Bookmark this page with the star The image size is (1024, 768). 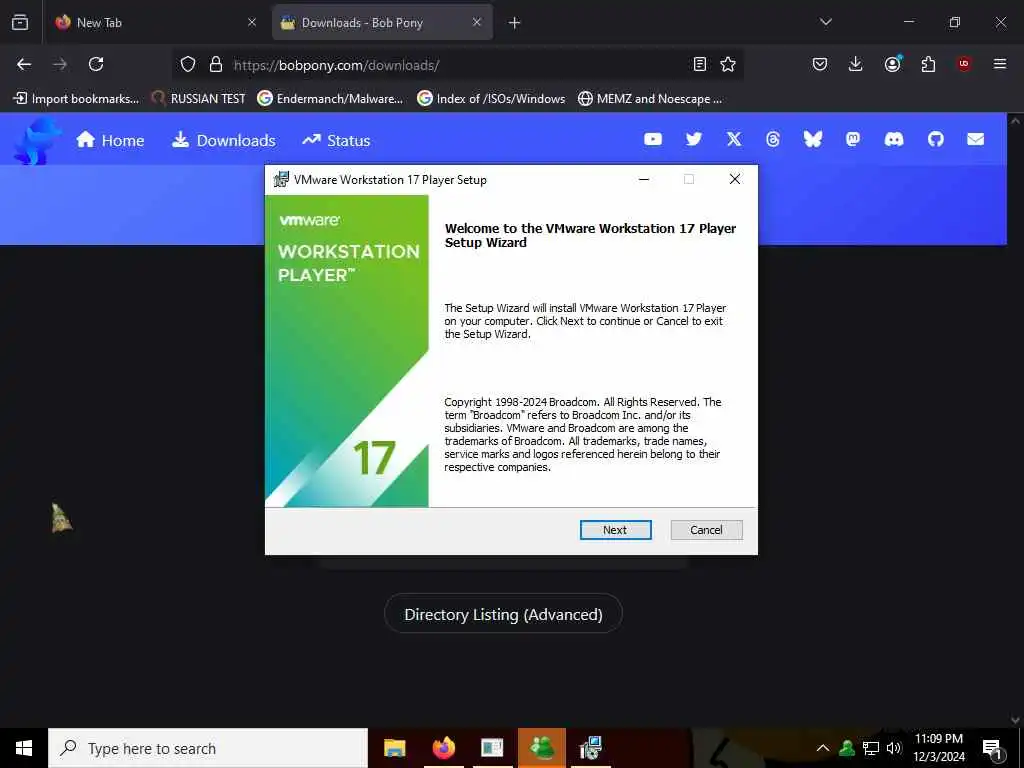(728, 64)
